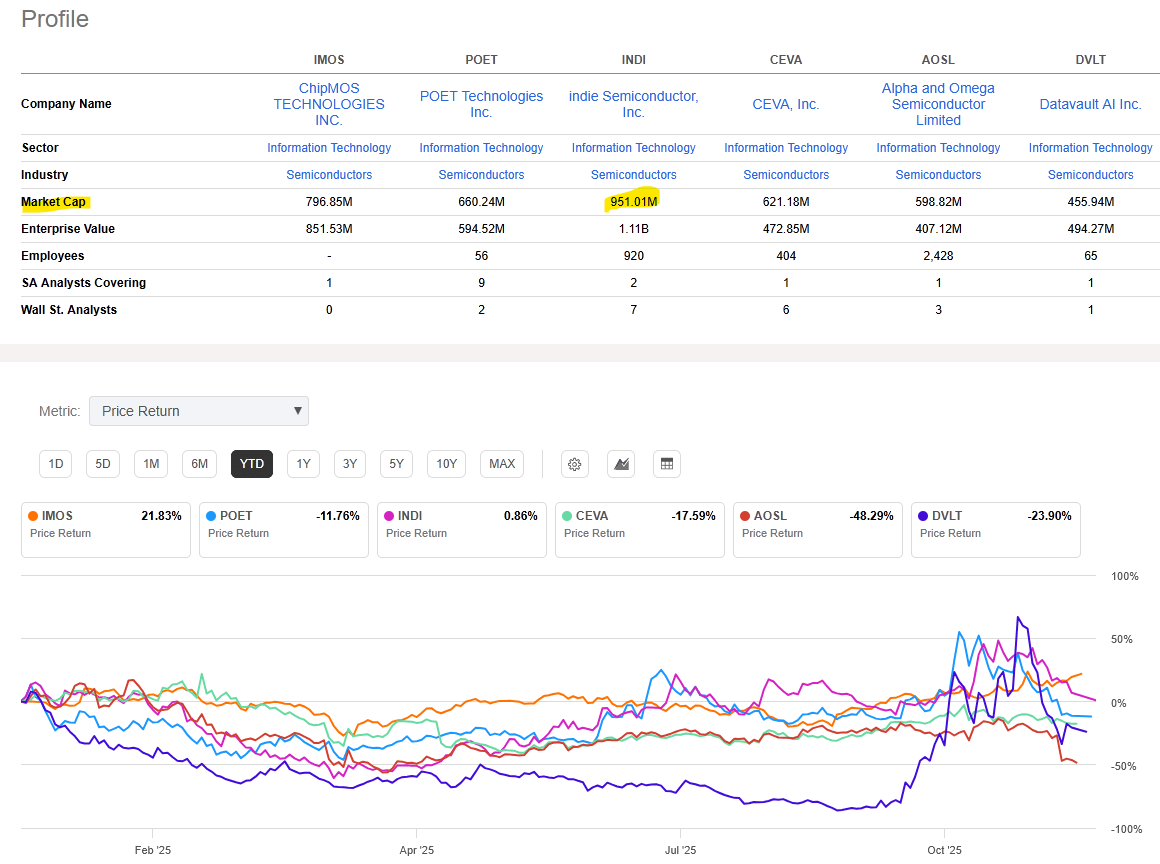Click the Semiconductors industry link under AOSL
This screenshot has height=864, width=1160.
tap(938, 175)
